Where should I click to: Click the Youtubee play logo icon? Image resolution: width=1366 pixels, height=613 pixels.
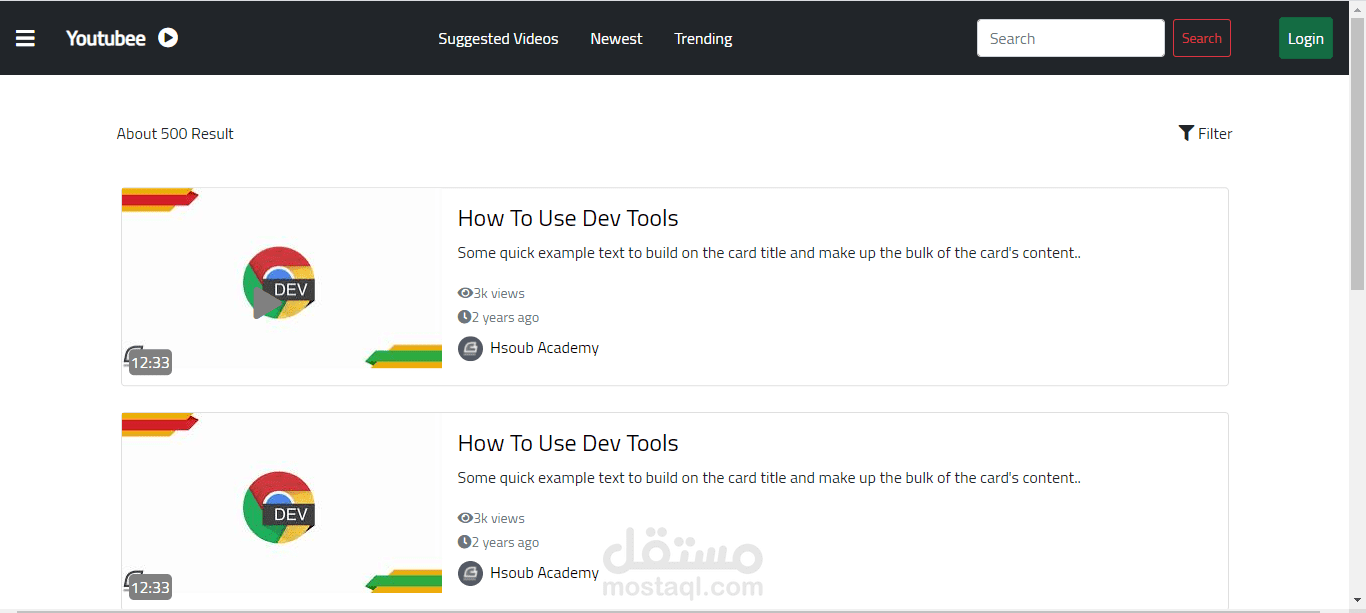[x=168, y=38]
